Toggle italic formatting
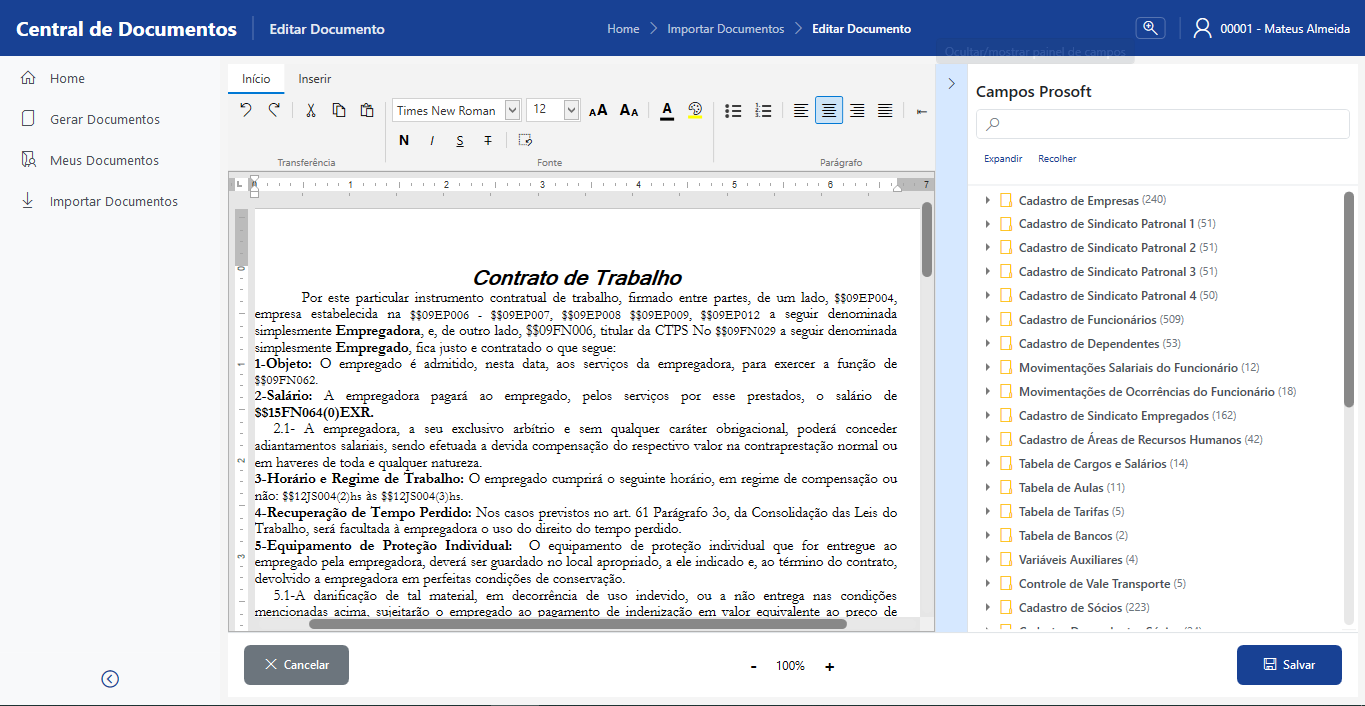Screen dimensions: 1365x706 pyautogui.click(x=432, y=140)
